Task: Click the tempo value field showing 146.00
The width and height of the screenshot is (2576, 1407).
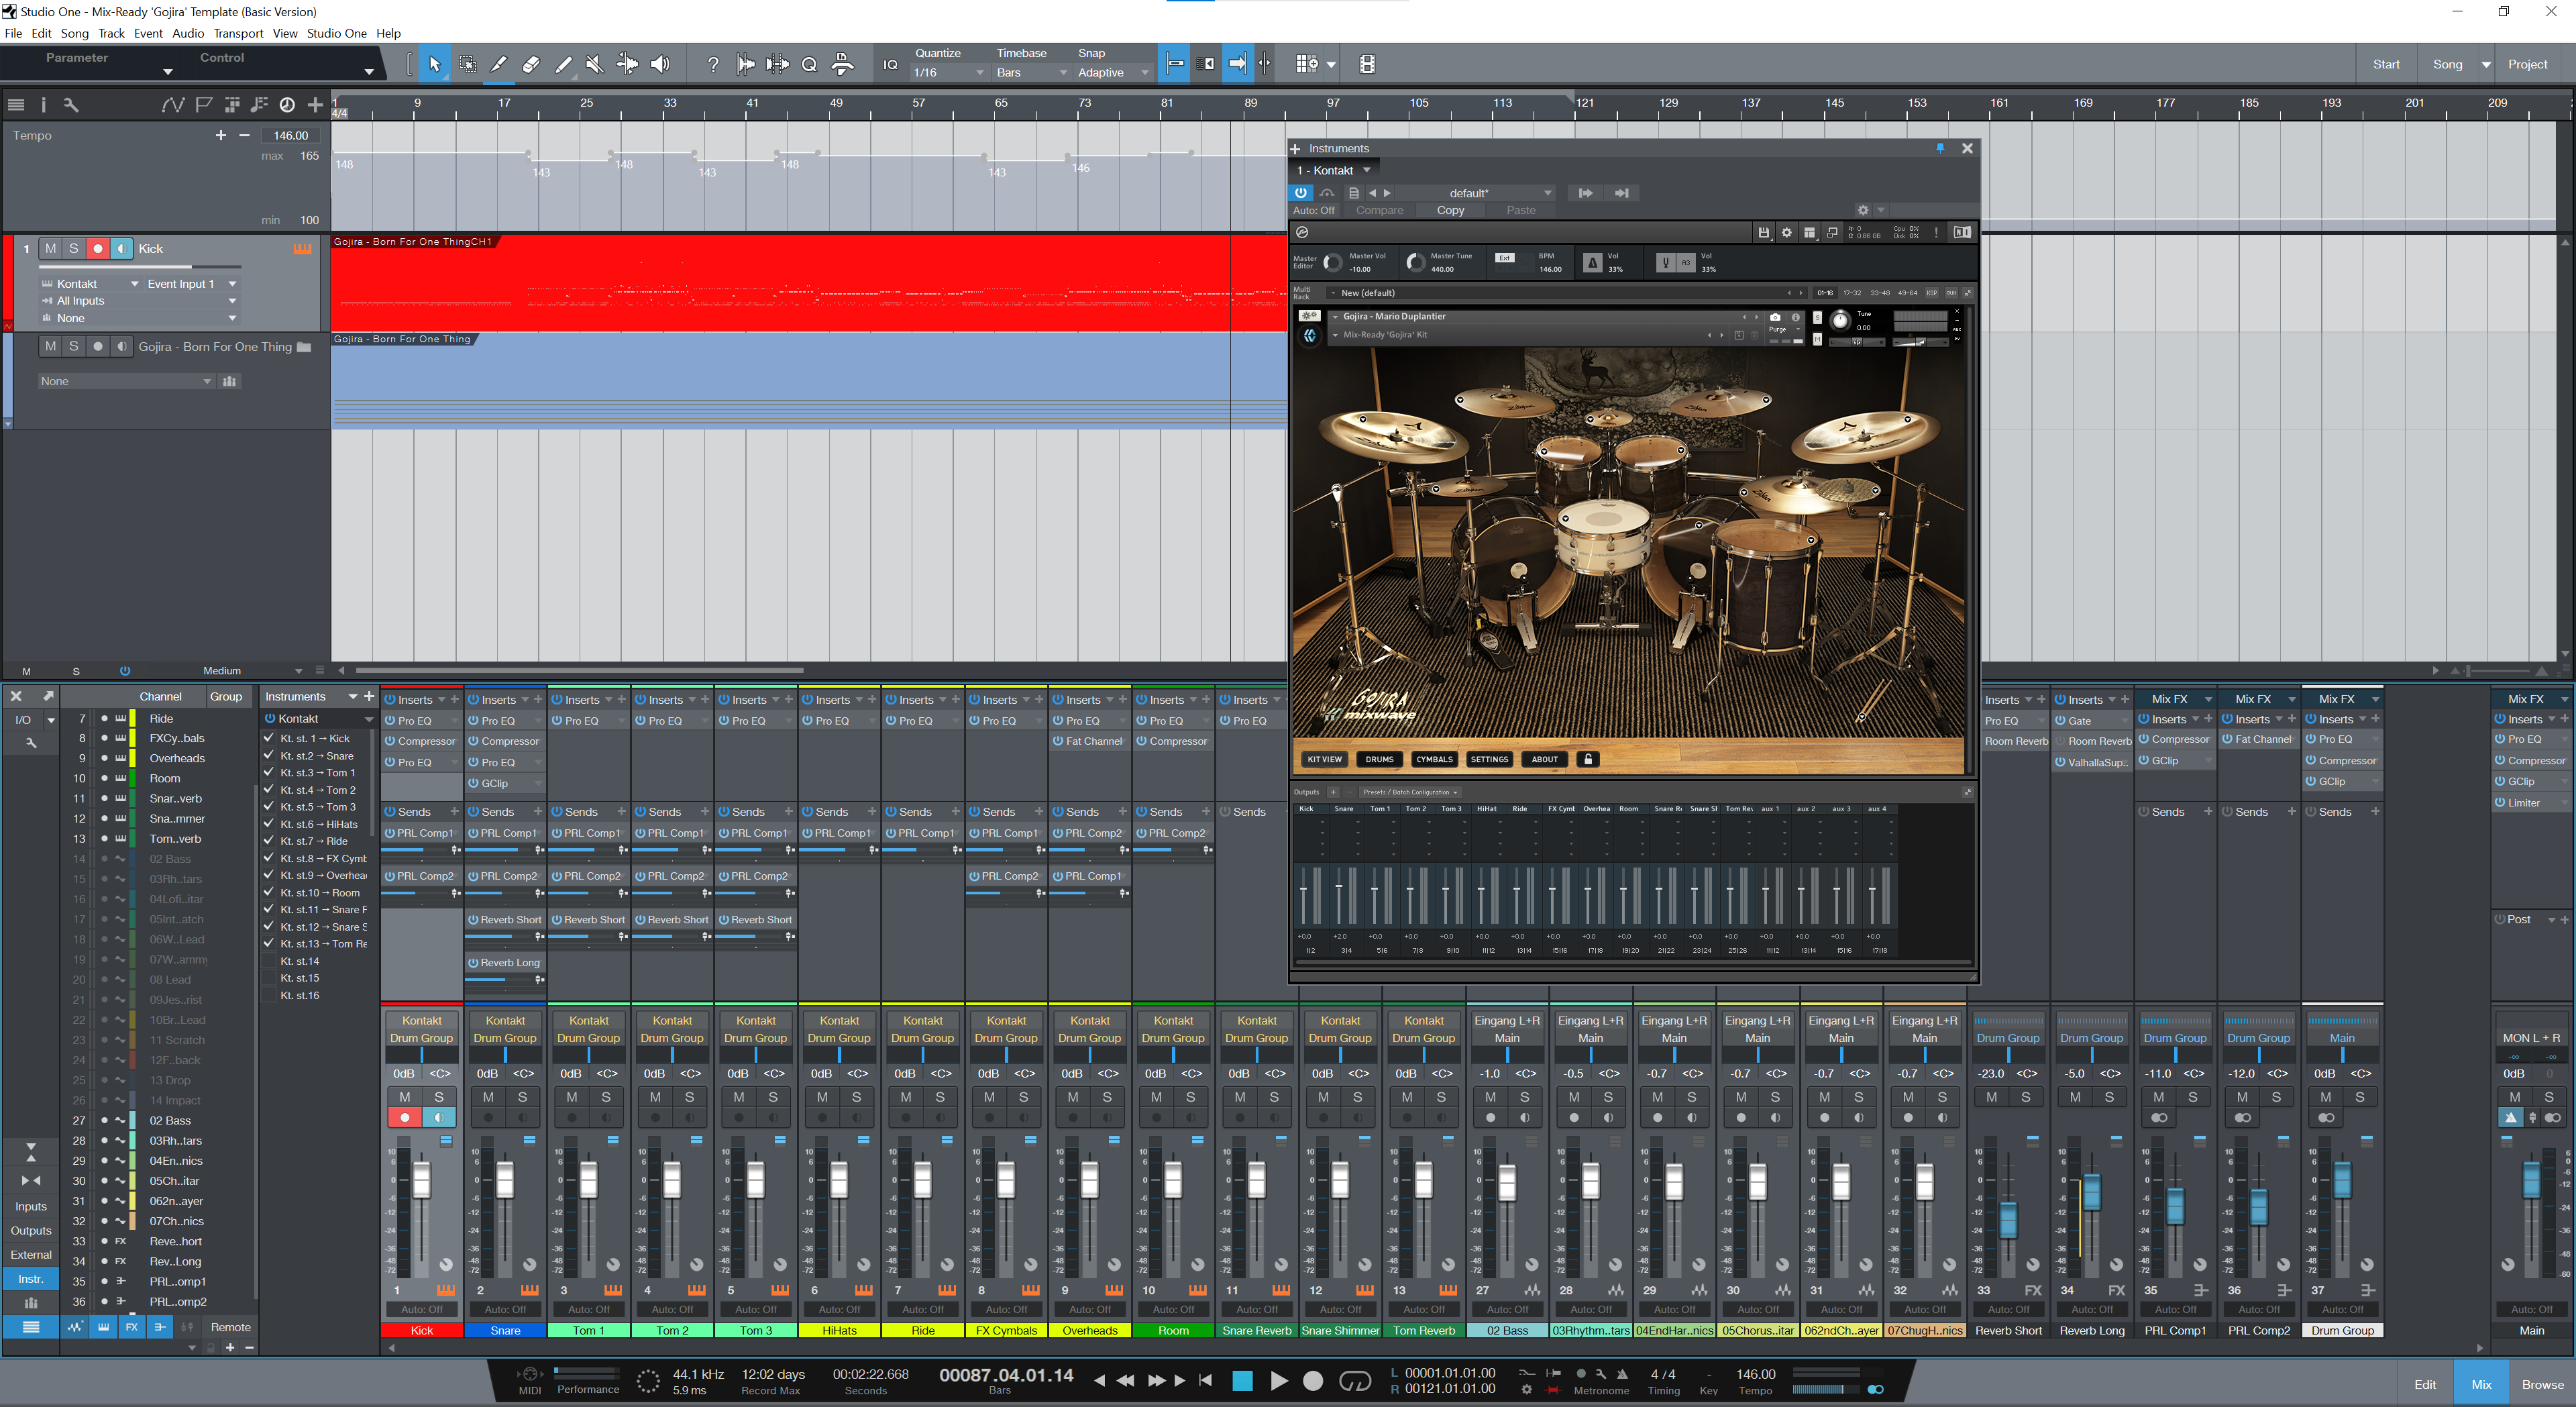Action: pyautogui.click(x=291, y=136)
